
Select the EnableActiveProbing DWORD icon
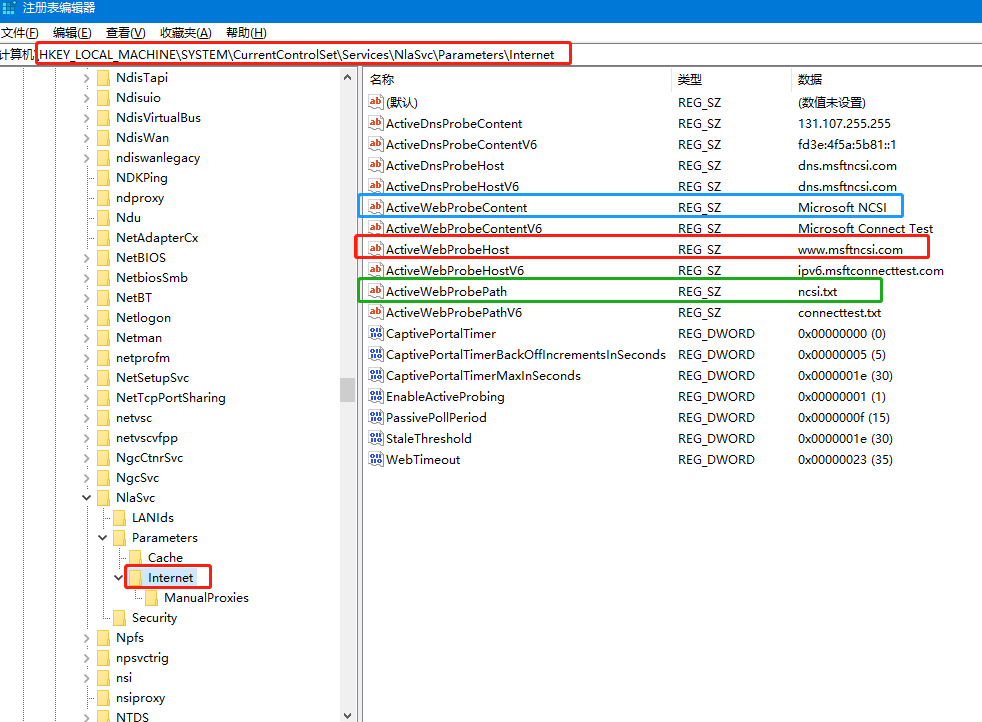(375, 396)
